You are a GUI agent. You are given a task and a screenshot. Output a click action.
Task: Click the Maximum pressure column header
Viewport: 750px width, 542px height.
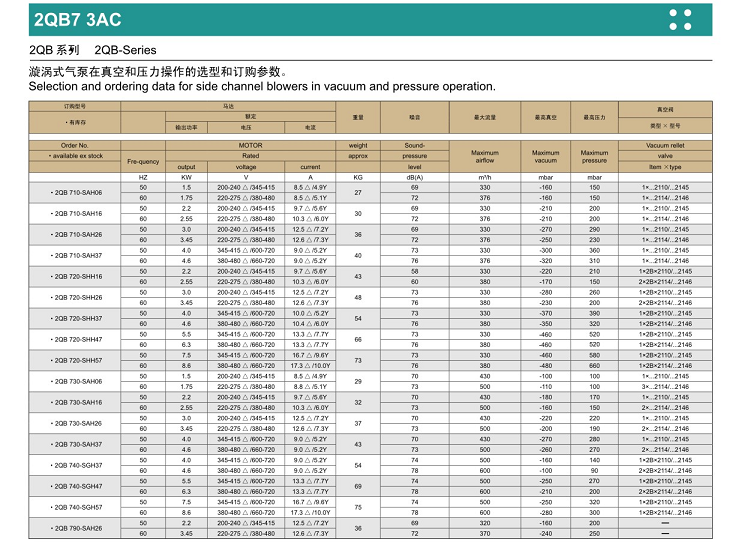594,156
